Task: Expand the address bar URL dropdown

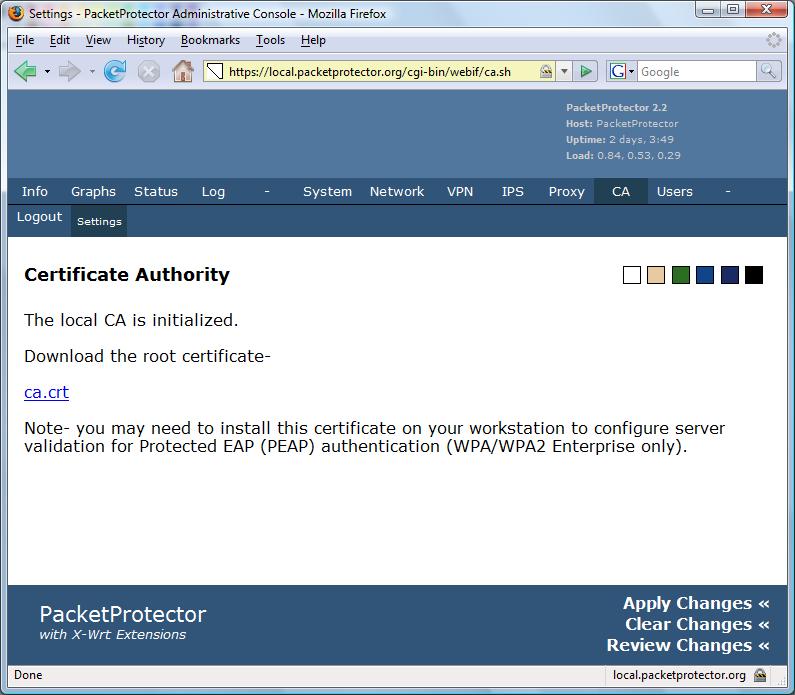Action: click(x=564, y=71)
